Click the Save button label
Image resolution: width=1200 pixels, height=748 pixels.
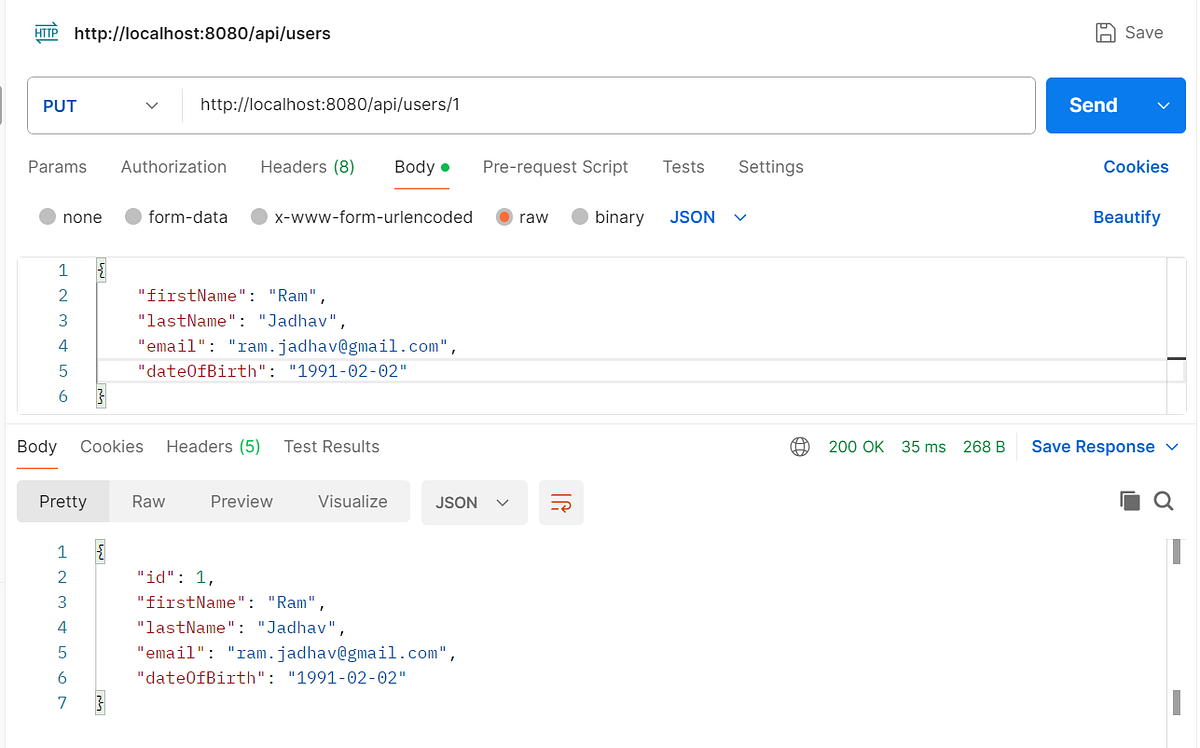(1144, 33)
